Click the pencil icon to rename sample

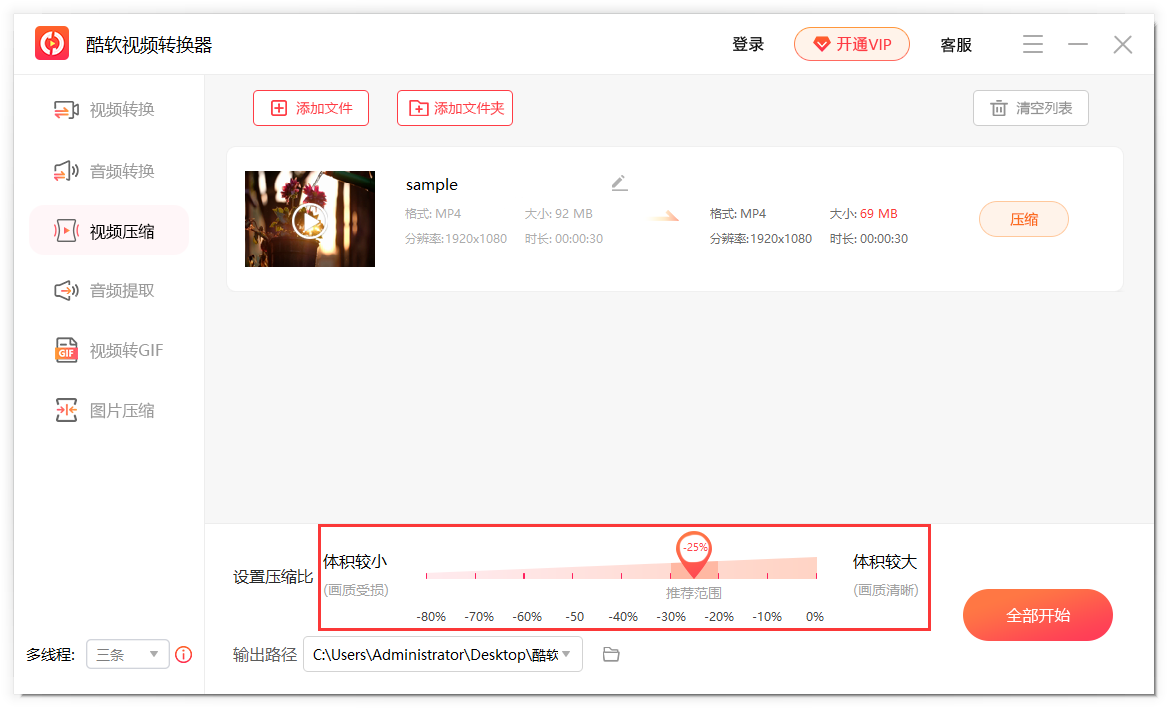pyautogui.click(x=619, y=183)
